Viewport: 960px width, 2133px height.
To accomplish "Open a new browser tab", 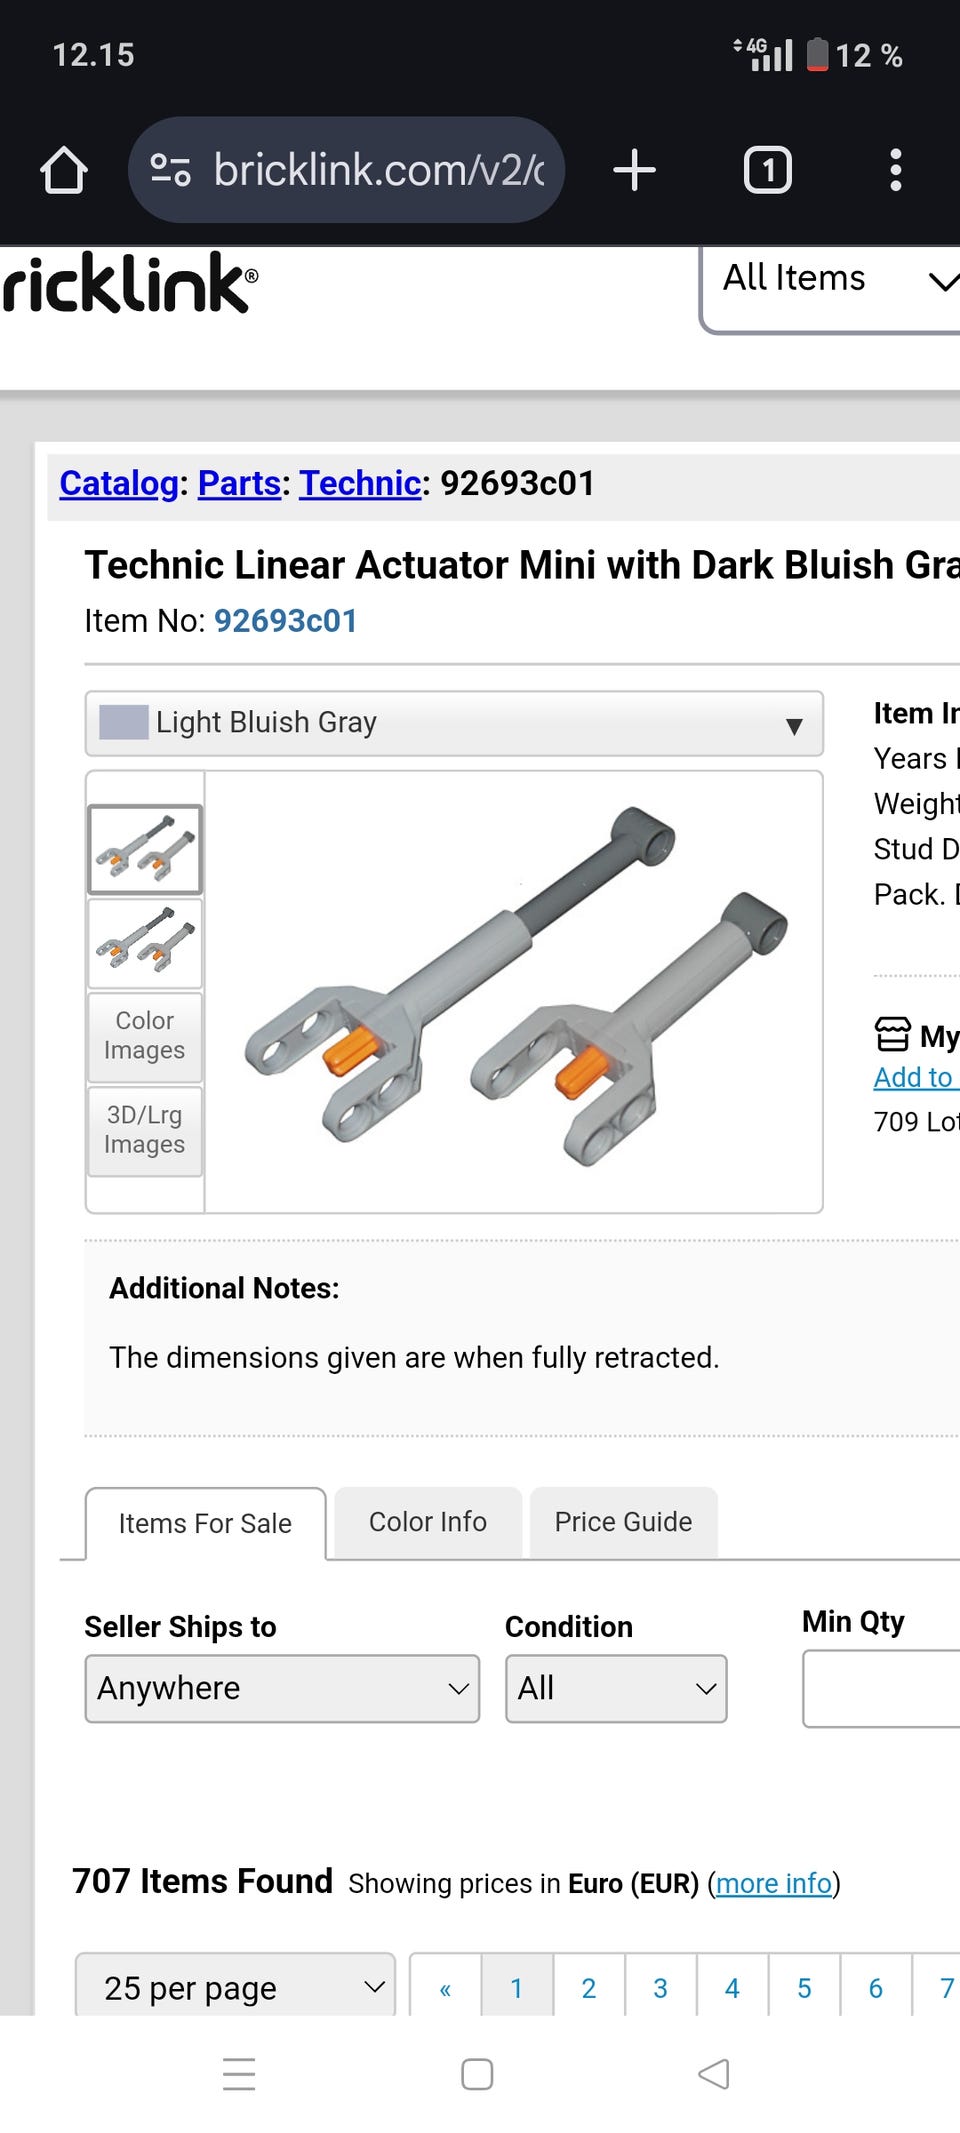I will click(634, 170).
